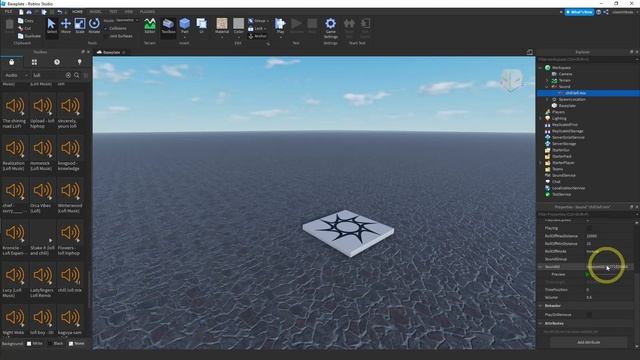Collapse the Workspace tree node

click(540, 68)
